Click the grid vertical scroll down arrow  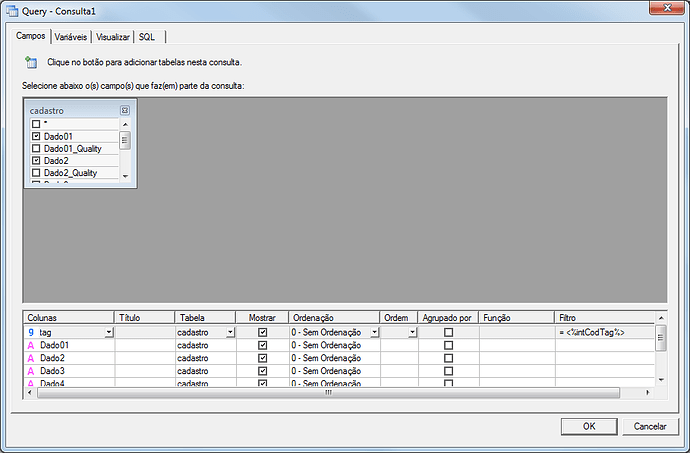point(661,380)
